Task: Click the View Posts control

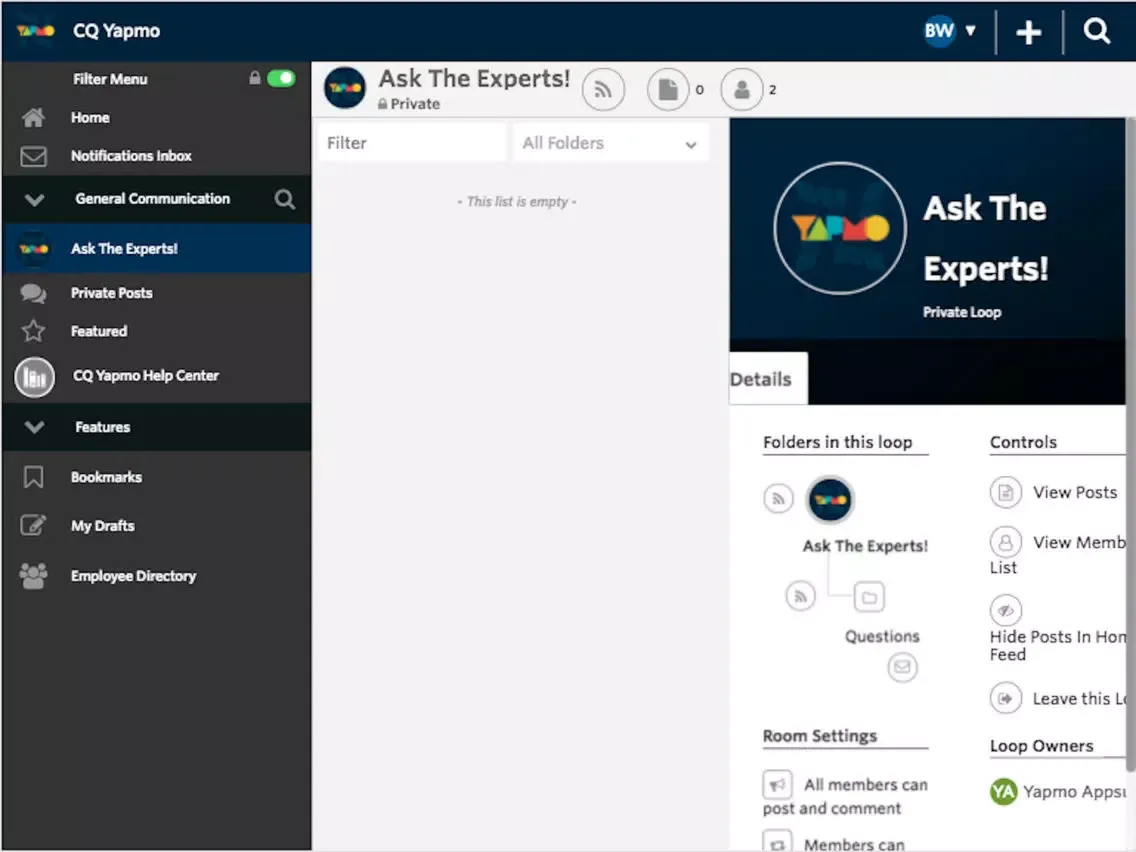Action: (1074, 492)
